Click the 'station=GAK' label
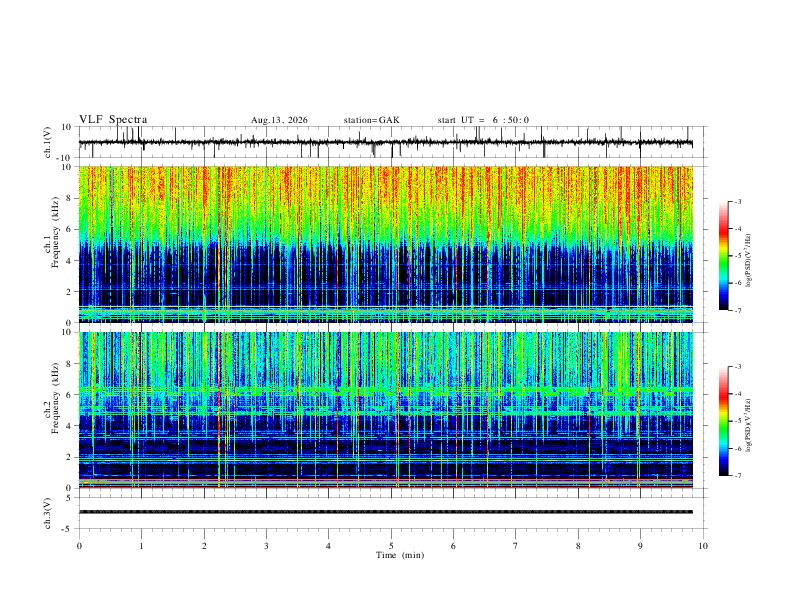Screen dimensions: 792x612 (x=371, y=120)
